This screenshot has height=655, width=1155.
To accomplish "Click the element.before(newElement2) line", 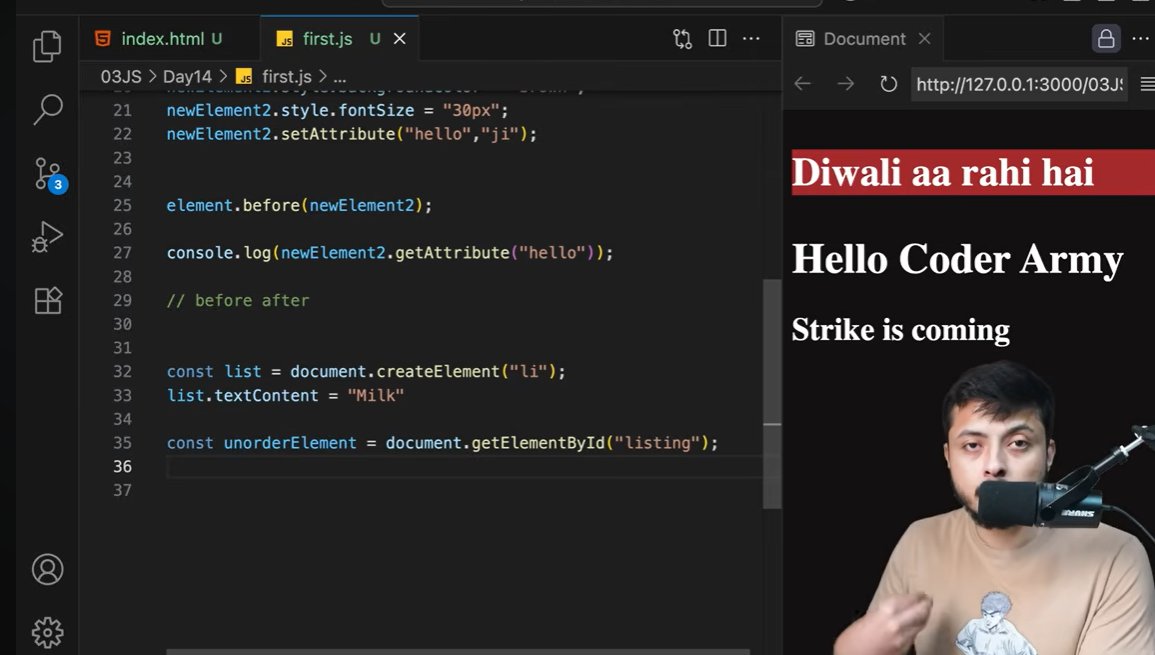I will coord(299,206).
